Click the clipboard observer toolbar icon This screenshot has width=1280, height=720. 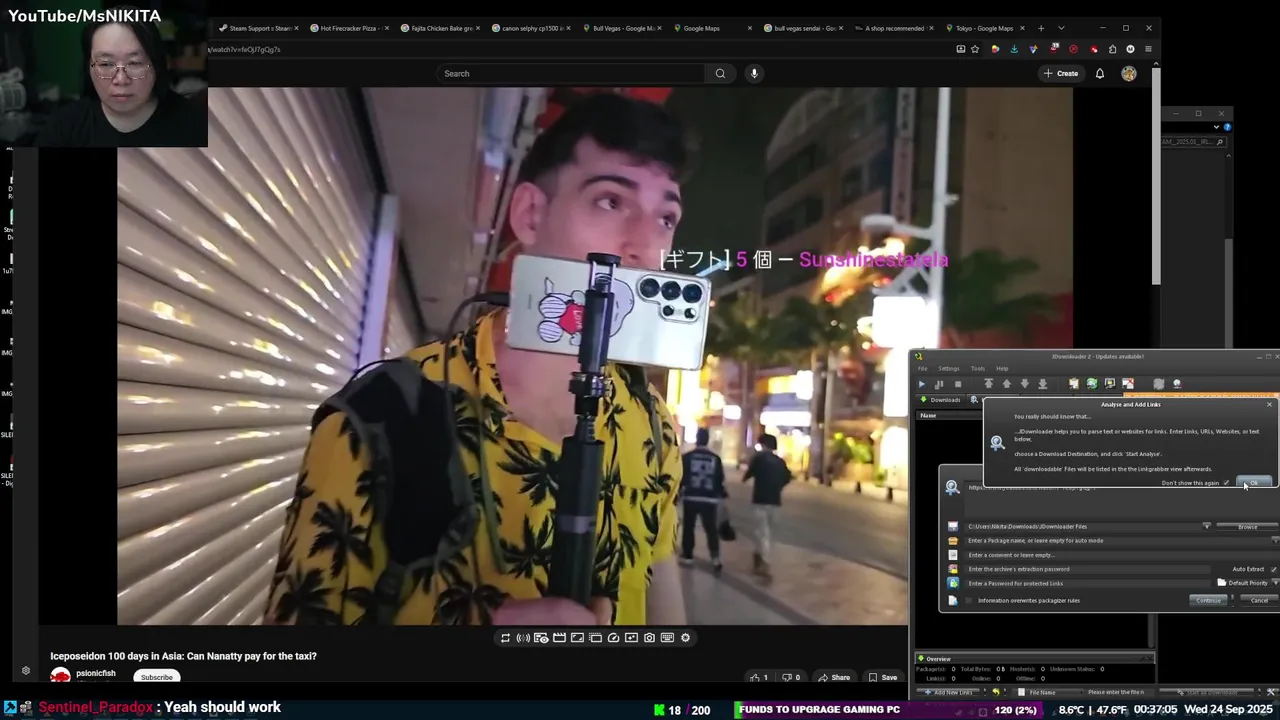[1074, 384]
